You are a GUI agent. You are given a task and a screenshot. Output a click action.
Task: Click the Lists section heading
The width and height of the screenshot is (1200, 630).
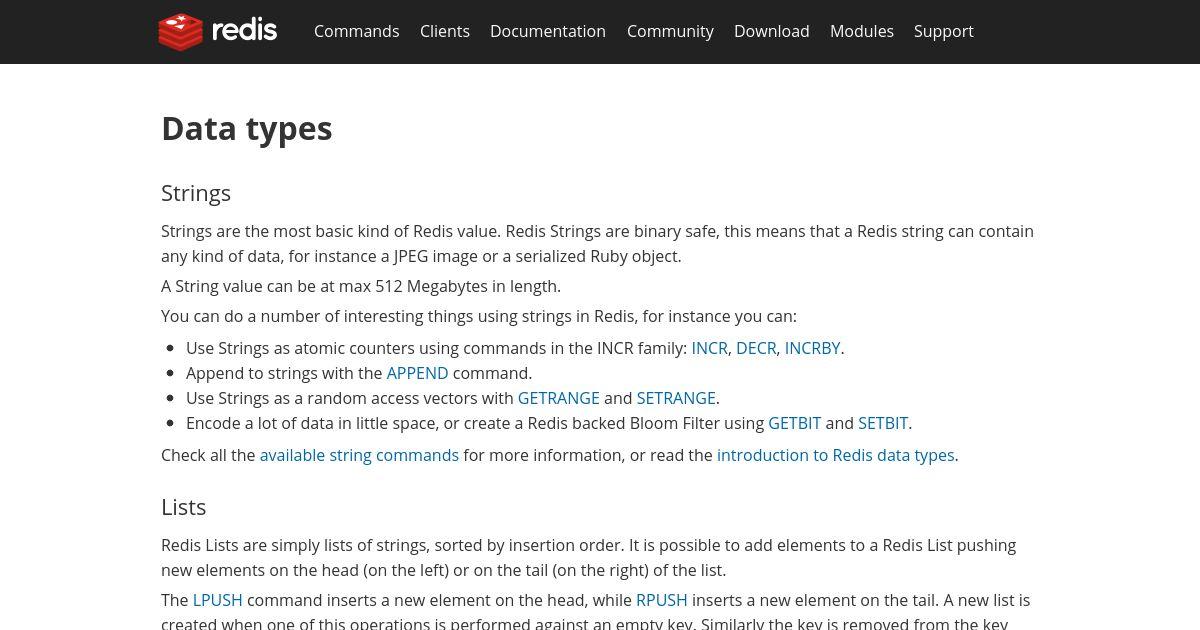(x=184, y=507)
